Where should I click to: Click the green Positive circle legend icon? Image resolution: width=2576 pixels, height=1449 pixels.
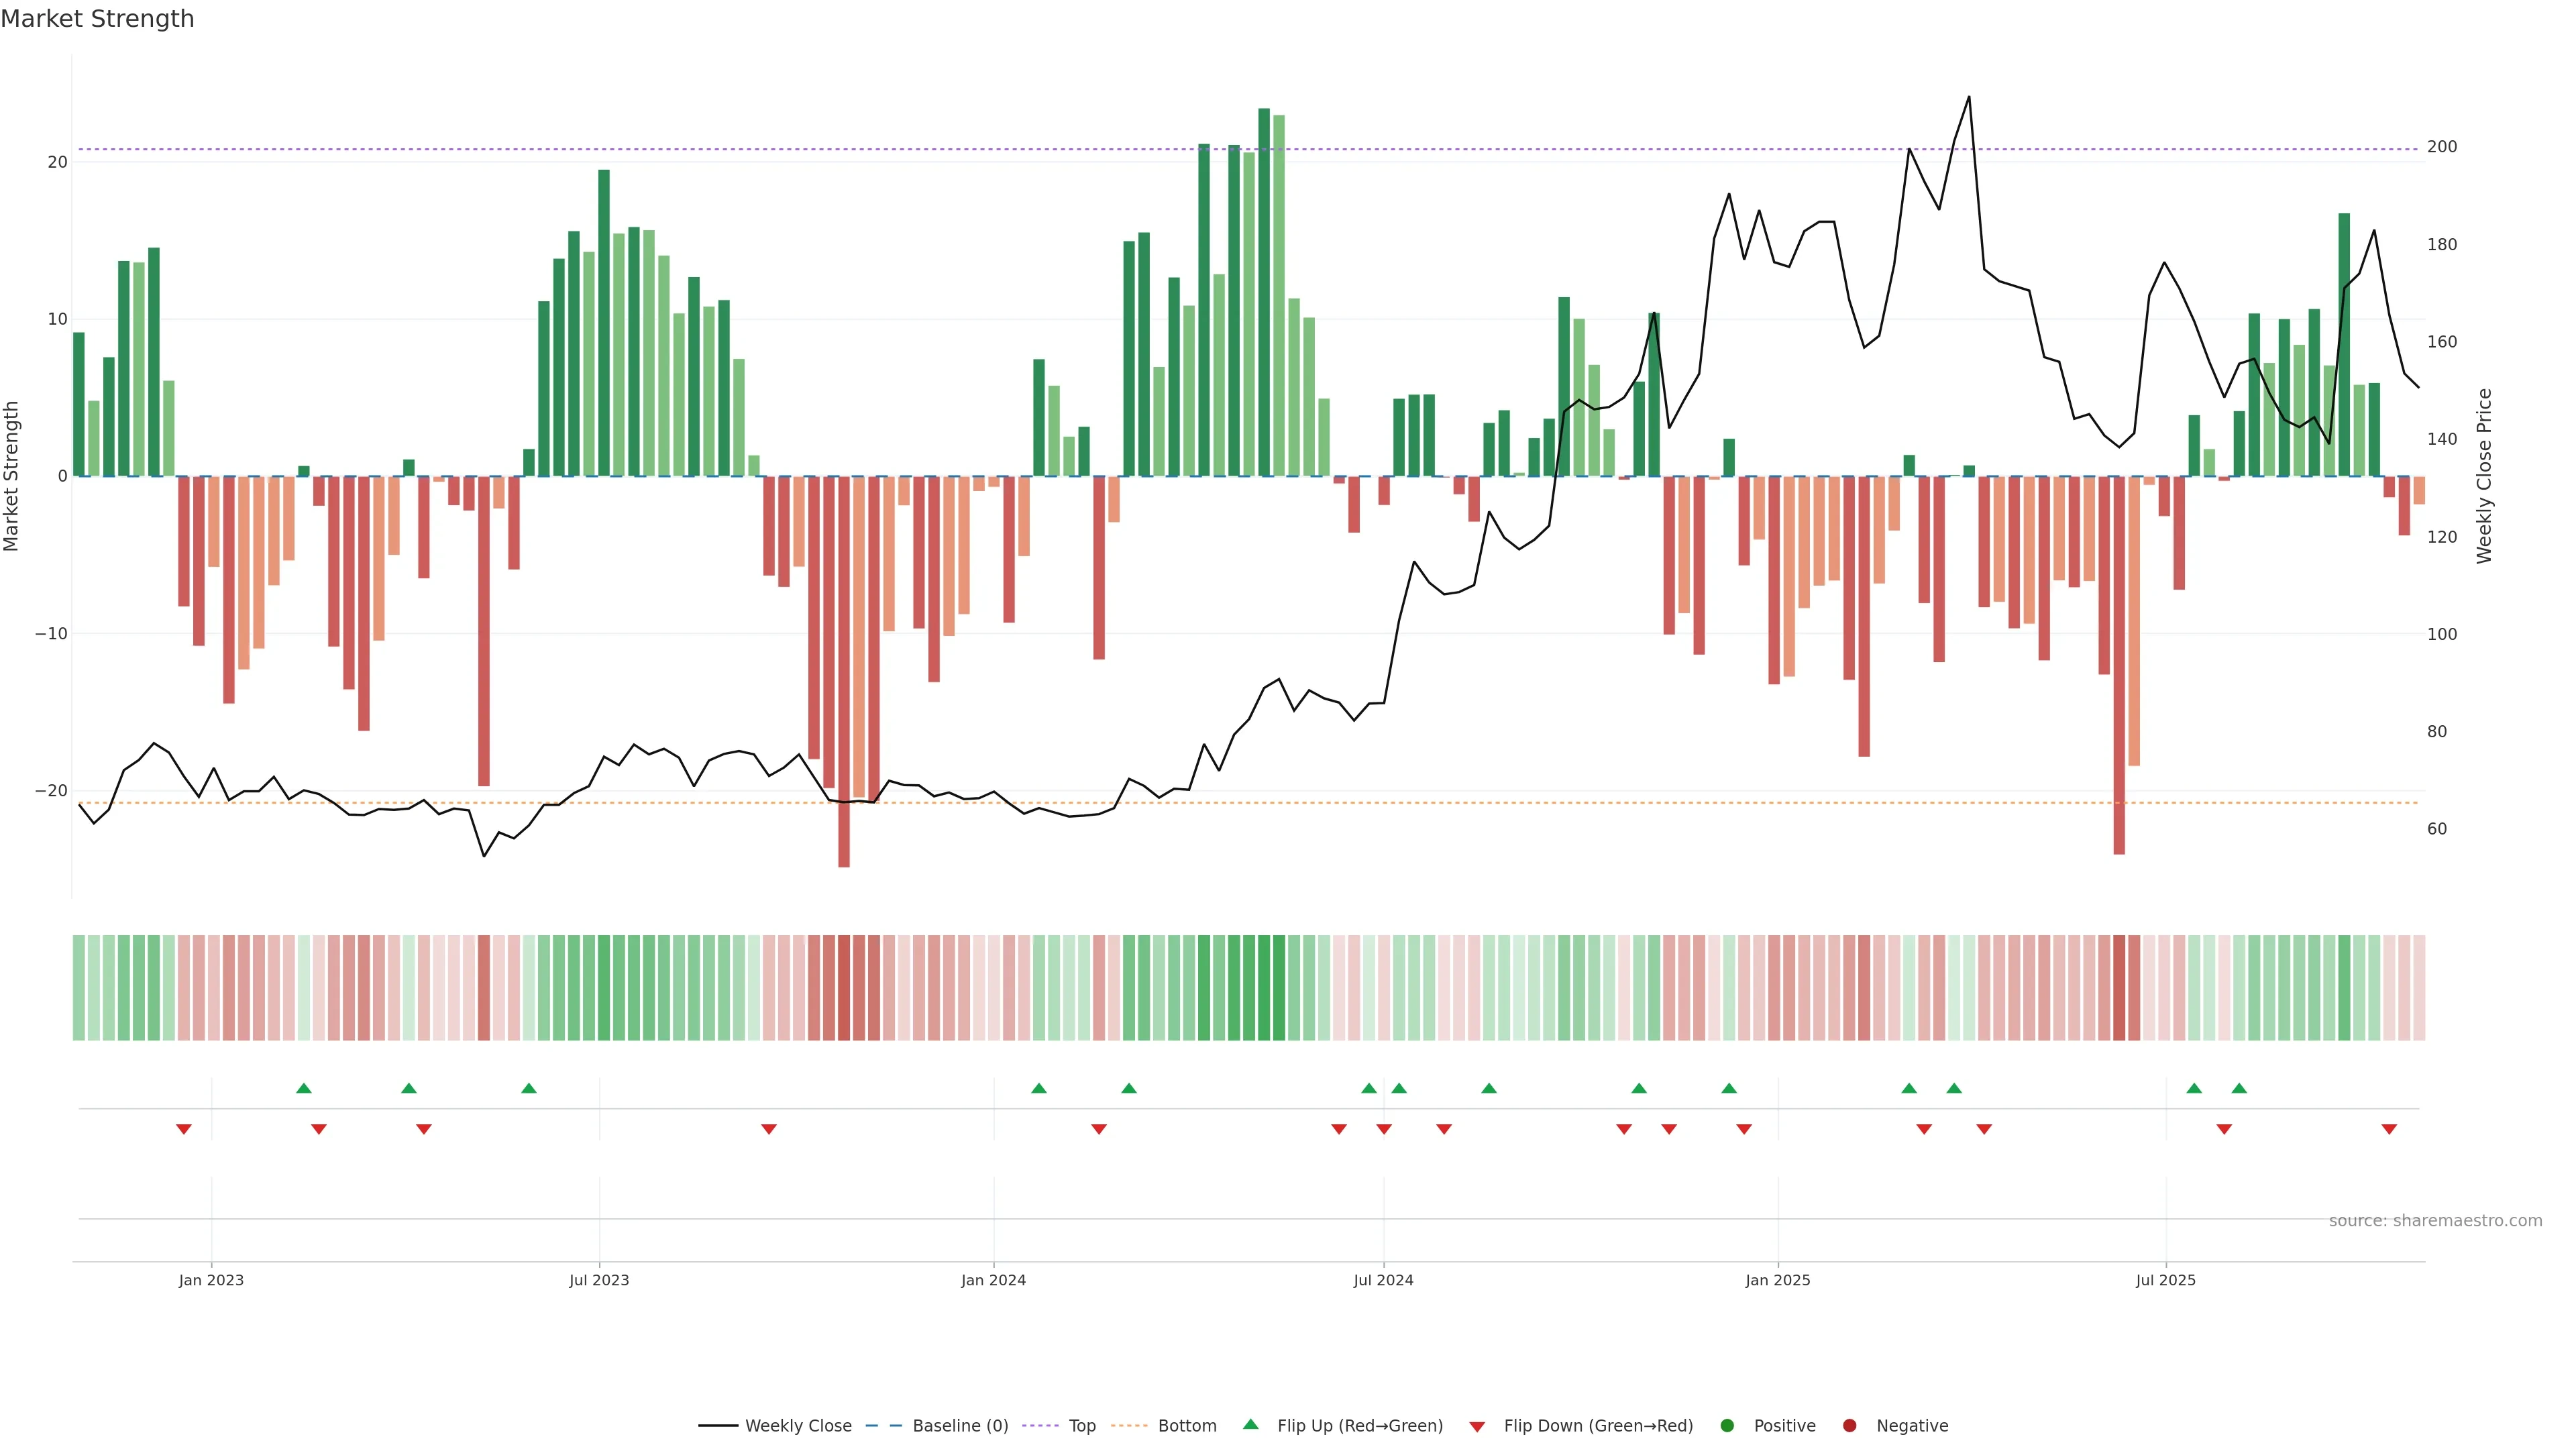click(1726, 1426)
